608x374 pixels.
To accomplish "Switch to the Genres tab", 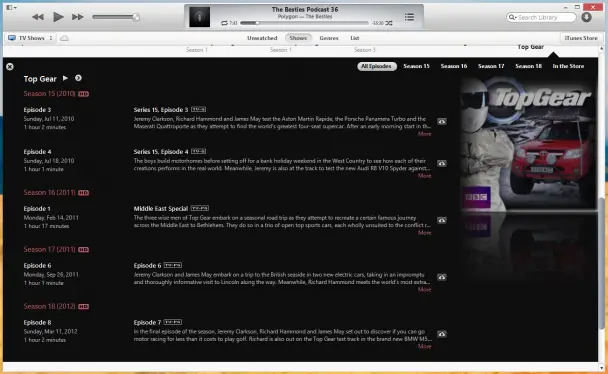I will (329, 38).
